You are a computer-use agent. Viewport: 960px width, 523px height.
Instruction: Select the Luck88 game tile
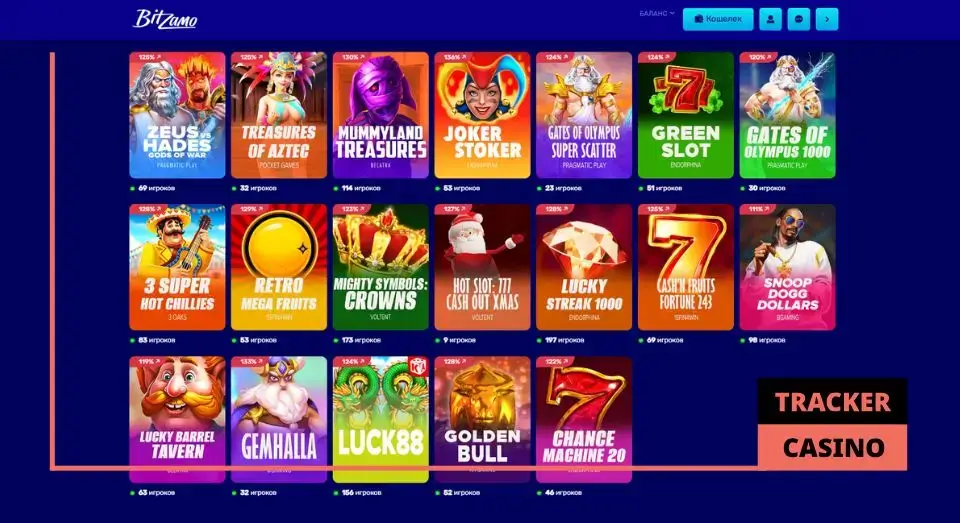[380, 420]
